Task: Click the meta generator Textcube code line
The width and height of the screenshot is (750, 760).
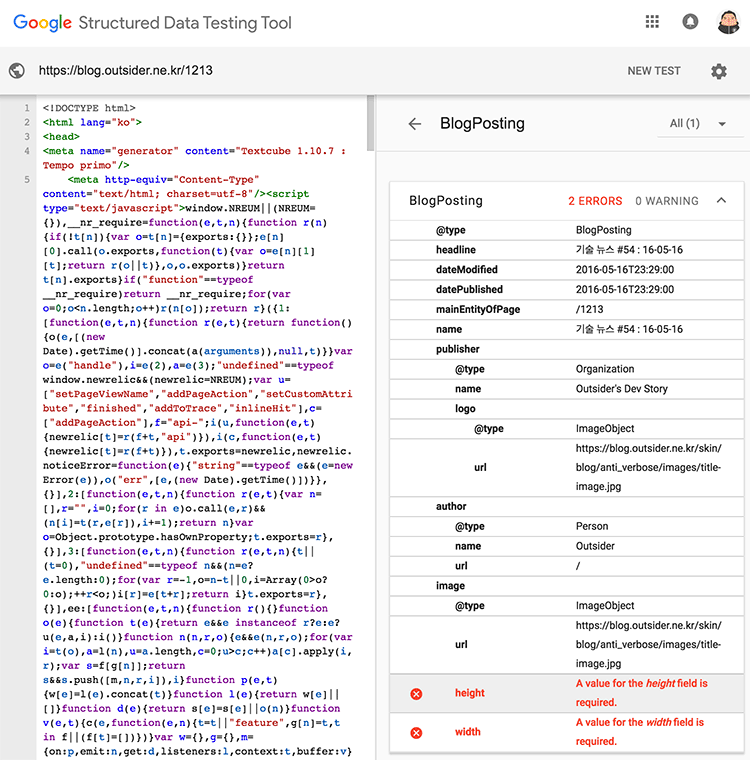Action: point(194,158)
